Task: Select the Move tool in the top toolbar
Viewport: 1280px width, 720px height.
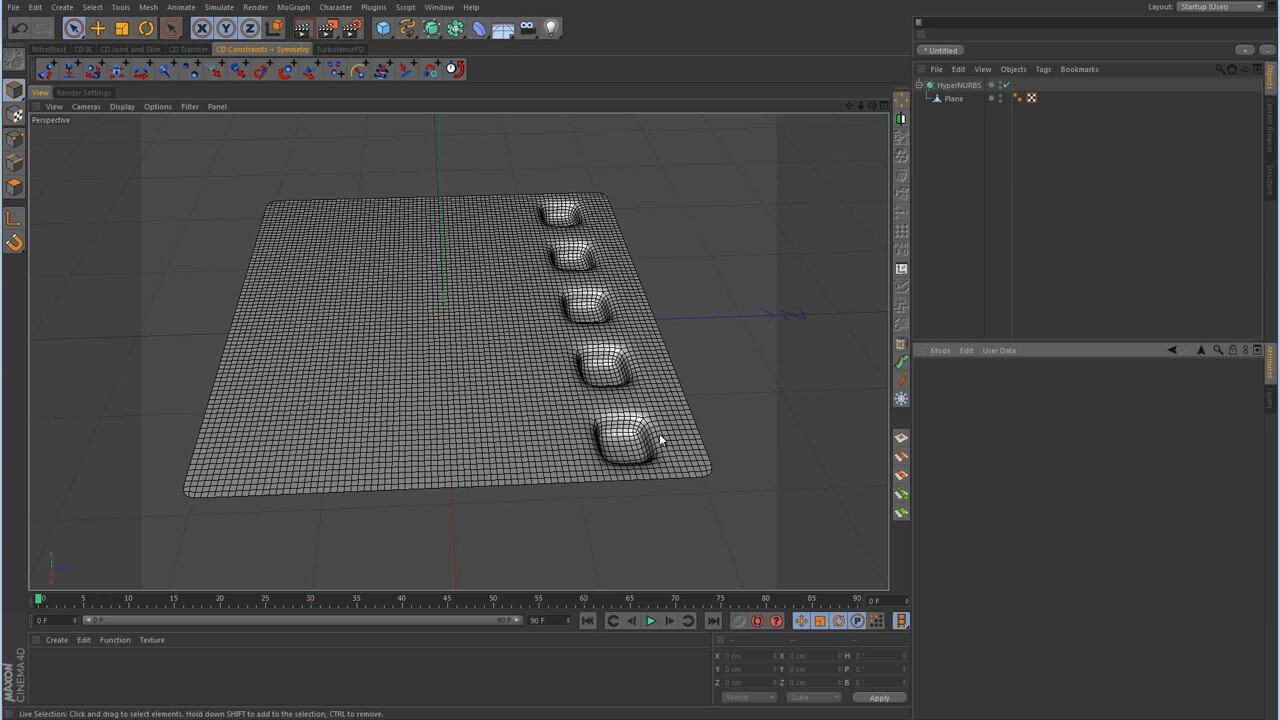Action: 98,28
